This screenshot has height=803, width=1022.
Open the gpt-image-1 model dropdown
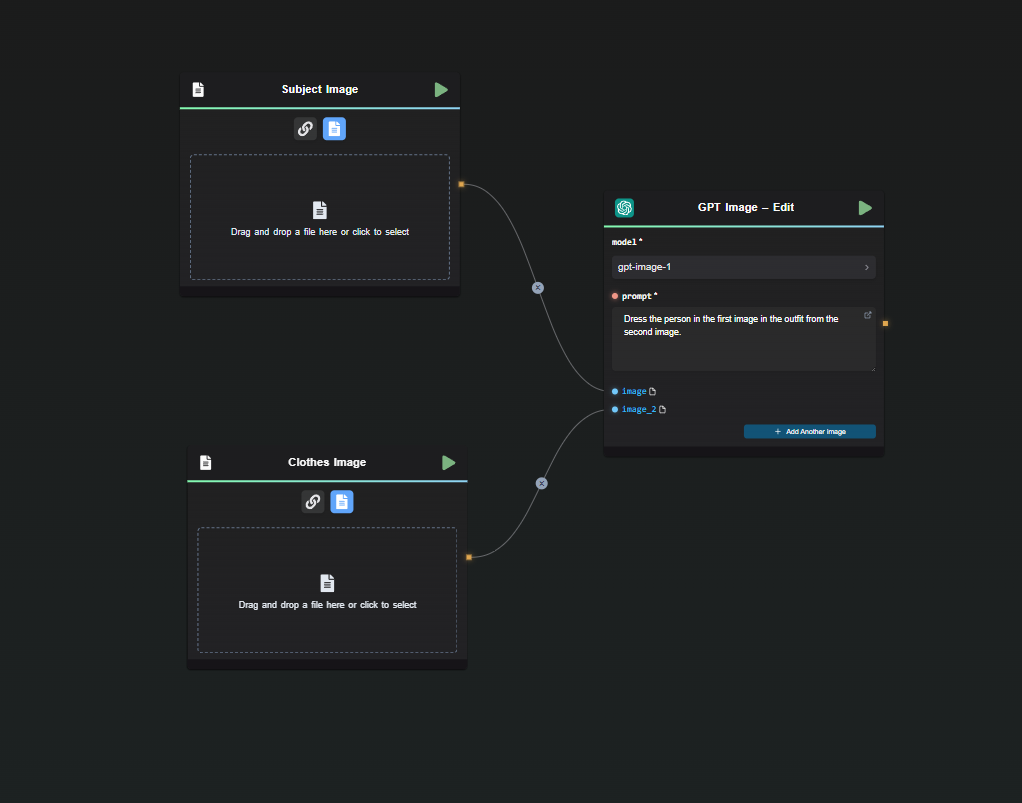[744, 267]
